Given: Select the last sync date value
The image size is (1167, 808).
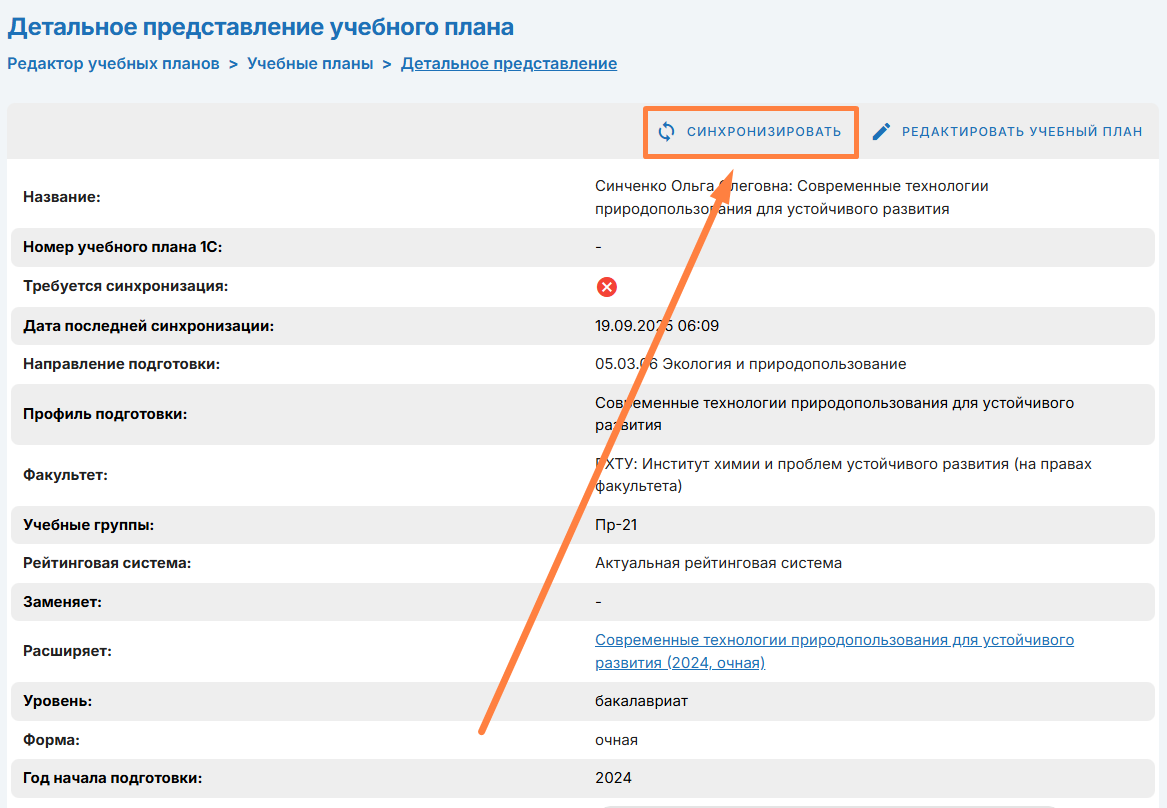Looking at the screenshot, I should tap(657, 326).
